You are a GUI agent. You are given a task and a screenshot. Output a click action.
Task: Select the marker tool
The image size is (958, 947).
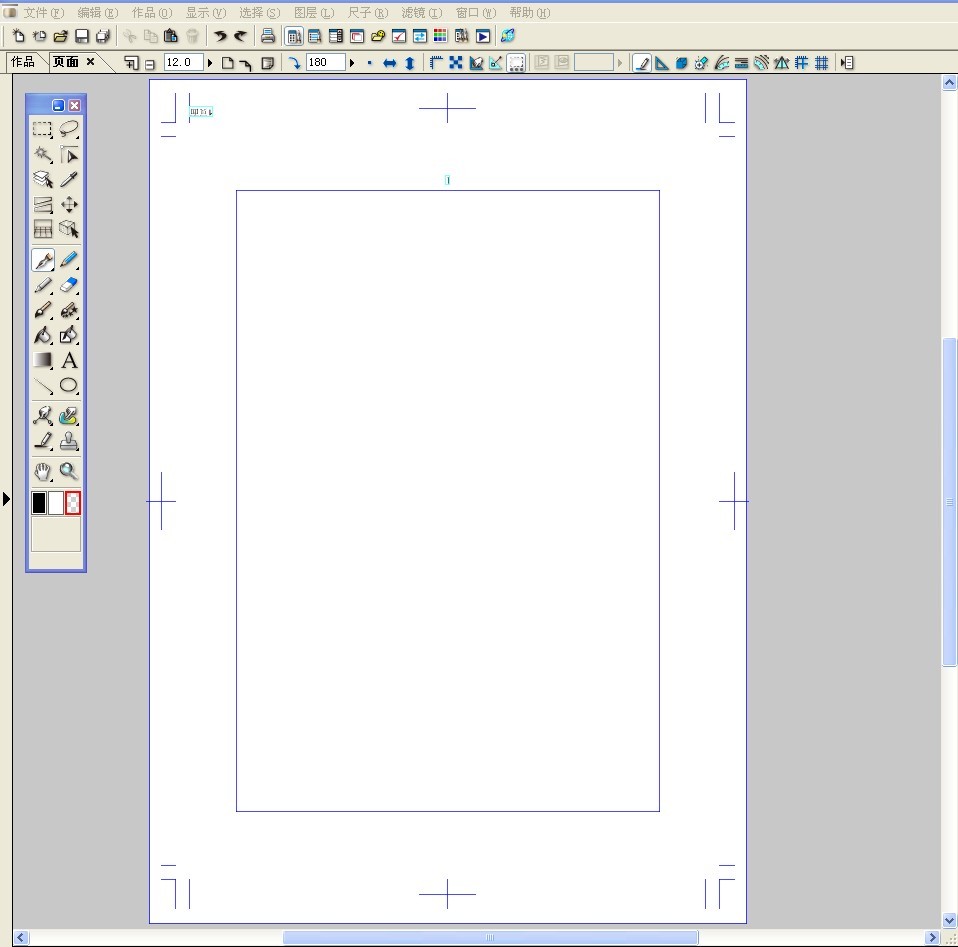tap(42, 285)
